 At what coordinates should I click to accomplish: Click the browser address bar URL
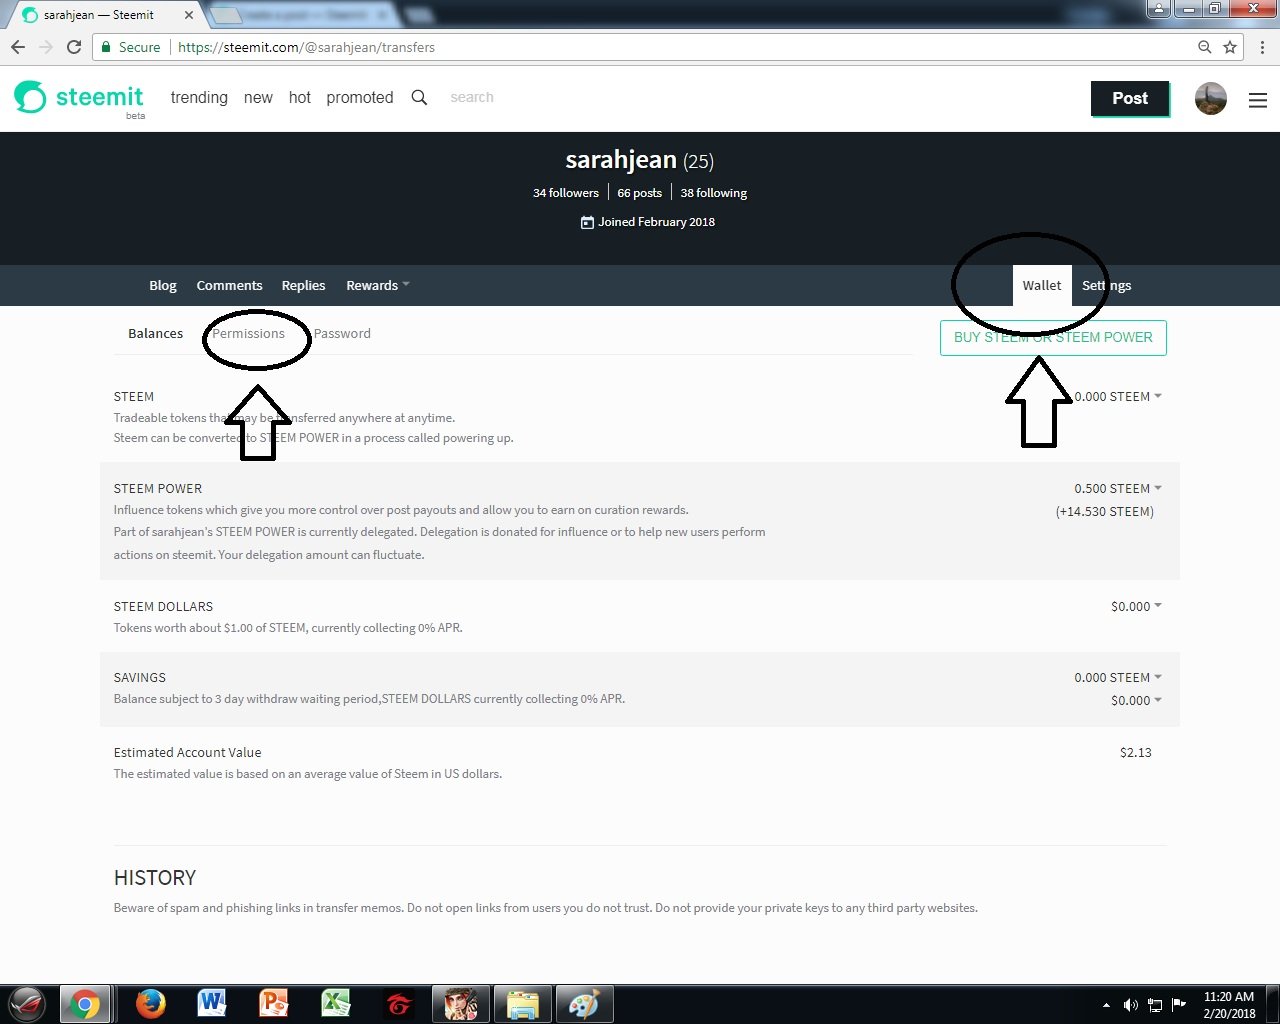pos(306,47)
